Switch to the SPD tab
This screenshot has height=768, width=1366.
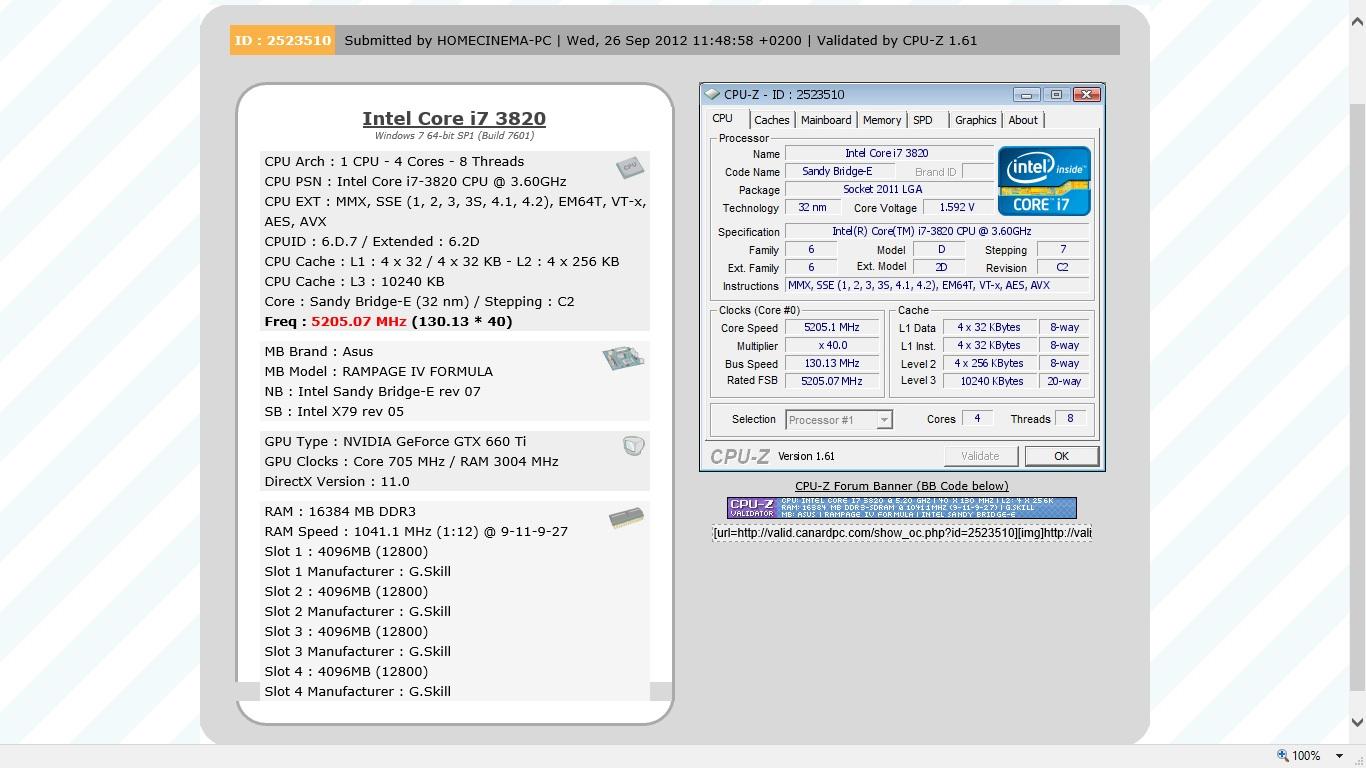point(923,120)
